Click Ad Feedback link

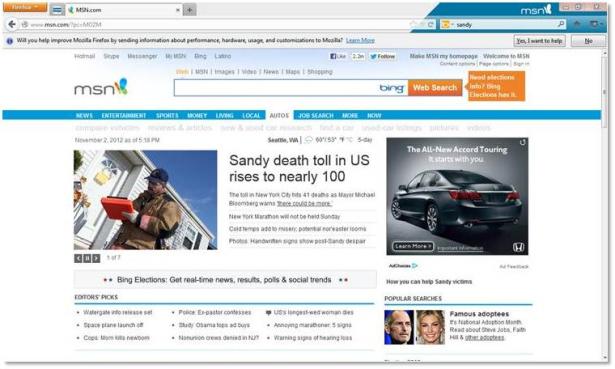point(514,267)
